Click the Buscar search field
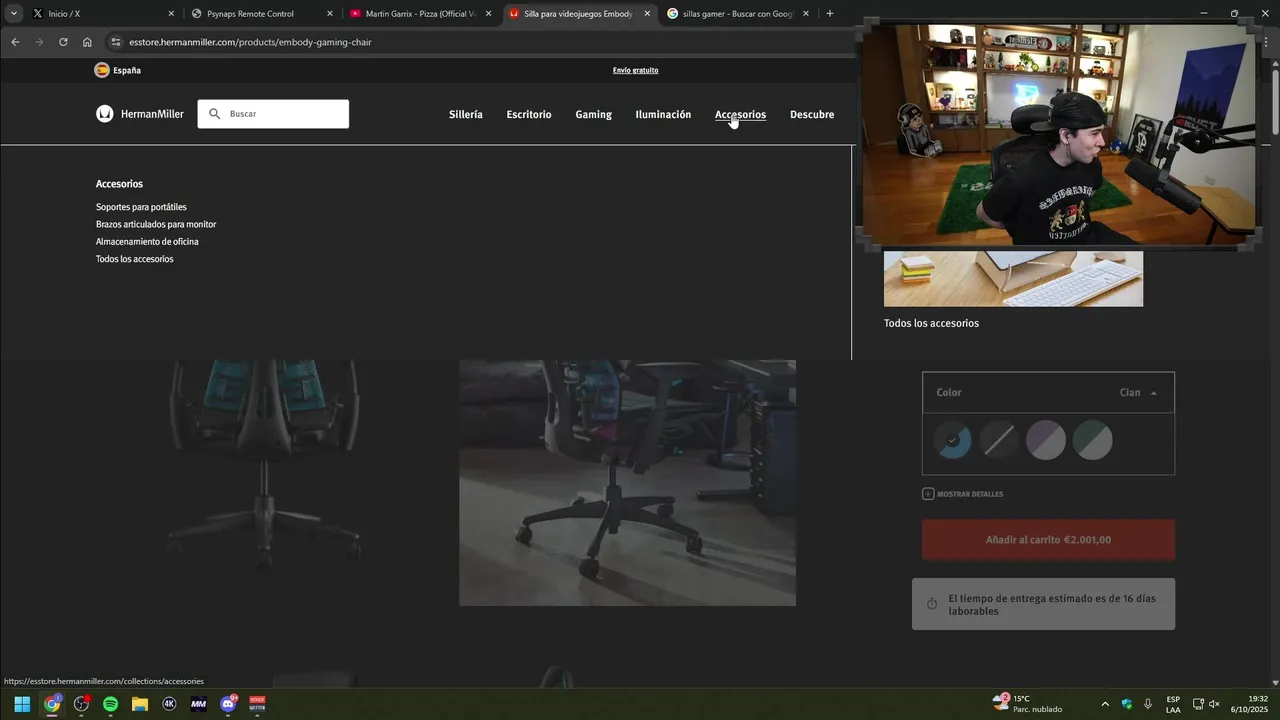1280x720 pixels. click(x=273, y=114)
